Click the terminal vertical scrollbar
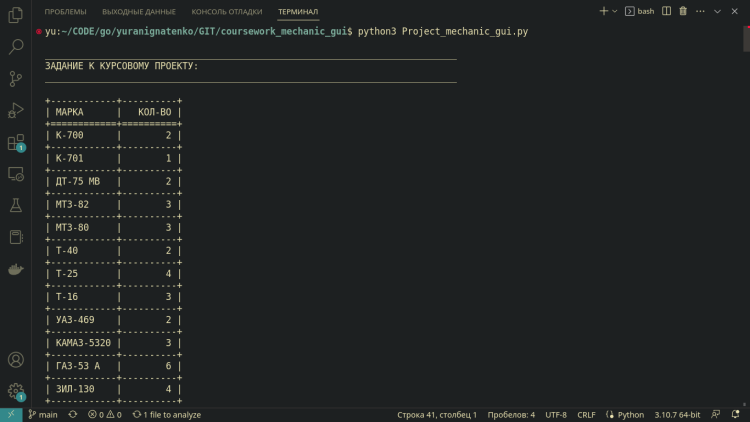 (x=745, y=40)
